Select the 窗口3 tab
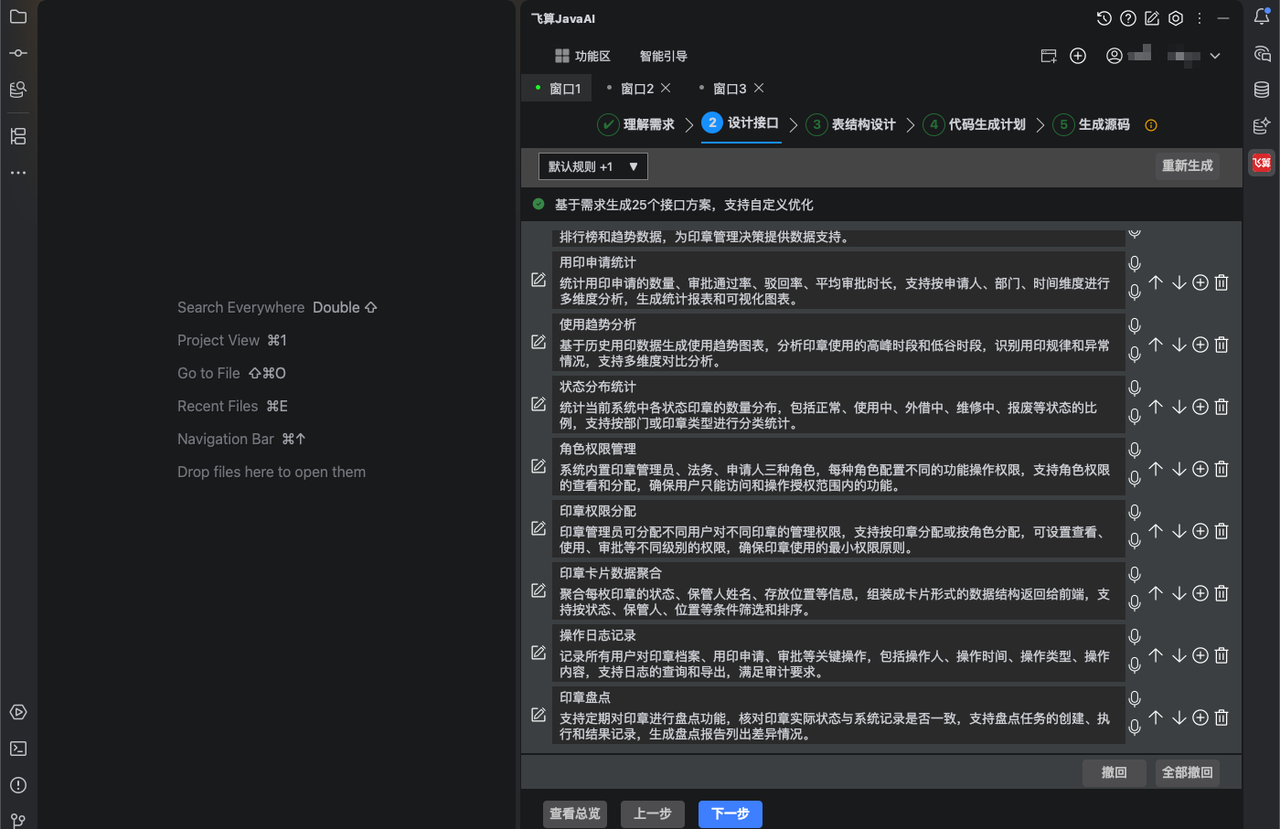 tap(730, 88)
